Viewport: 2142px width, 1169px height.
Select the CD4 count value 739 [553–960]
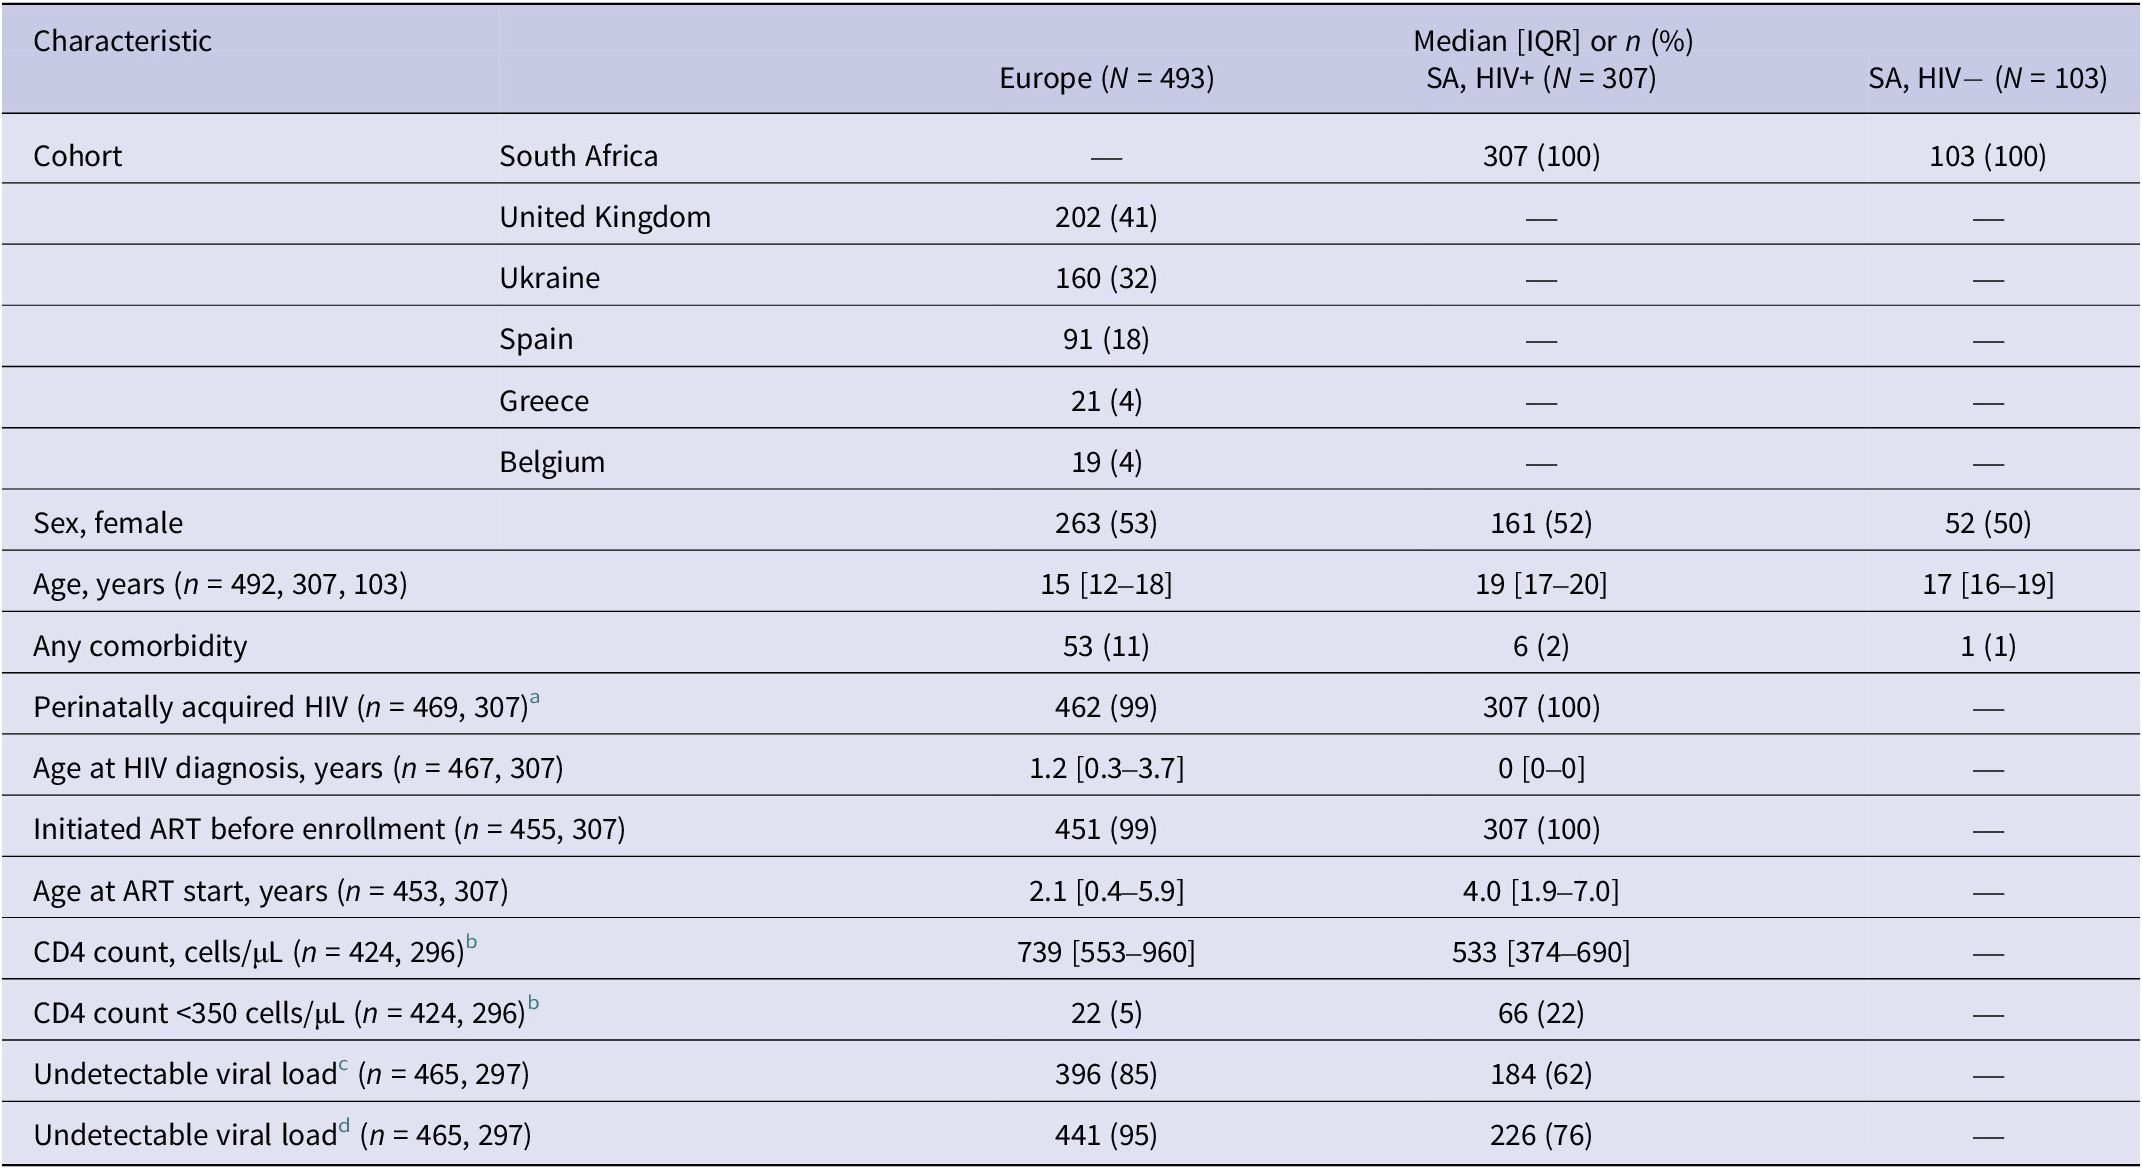[1106, 952]
